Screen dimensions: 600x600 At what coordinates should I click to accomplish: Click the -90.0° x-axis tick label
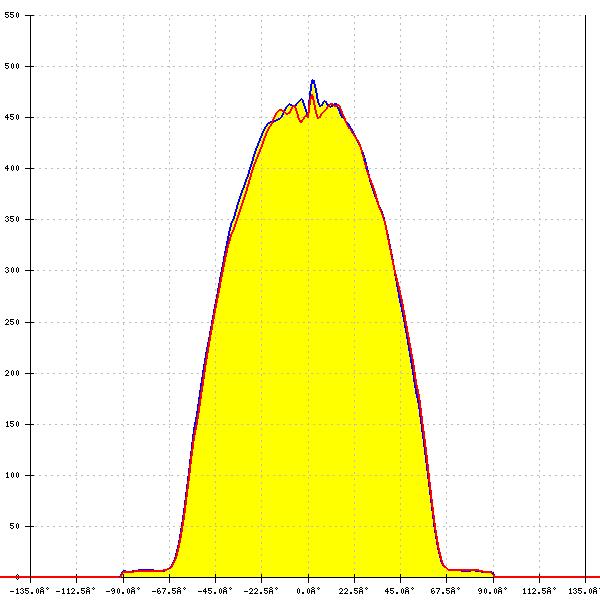124,591
